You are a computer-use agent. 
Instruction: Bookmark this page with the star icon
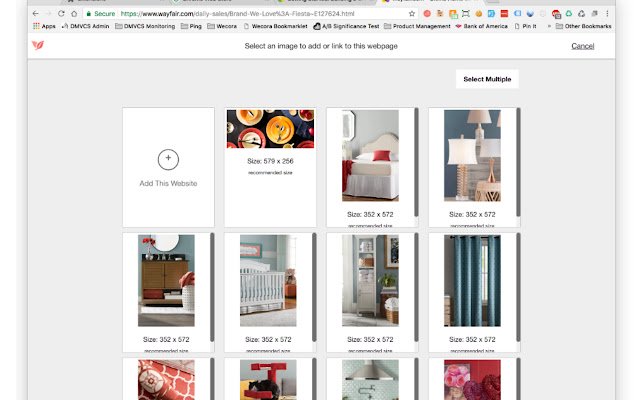412,13
